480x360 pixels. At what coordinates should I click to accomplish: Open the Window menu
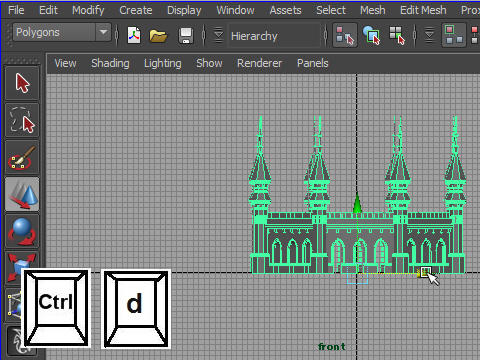(x=235, y=10)
